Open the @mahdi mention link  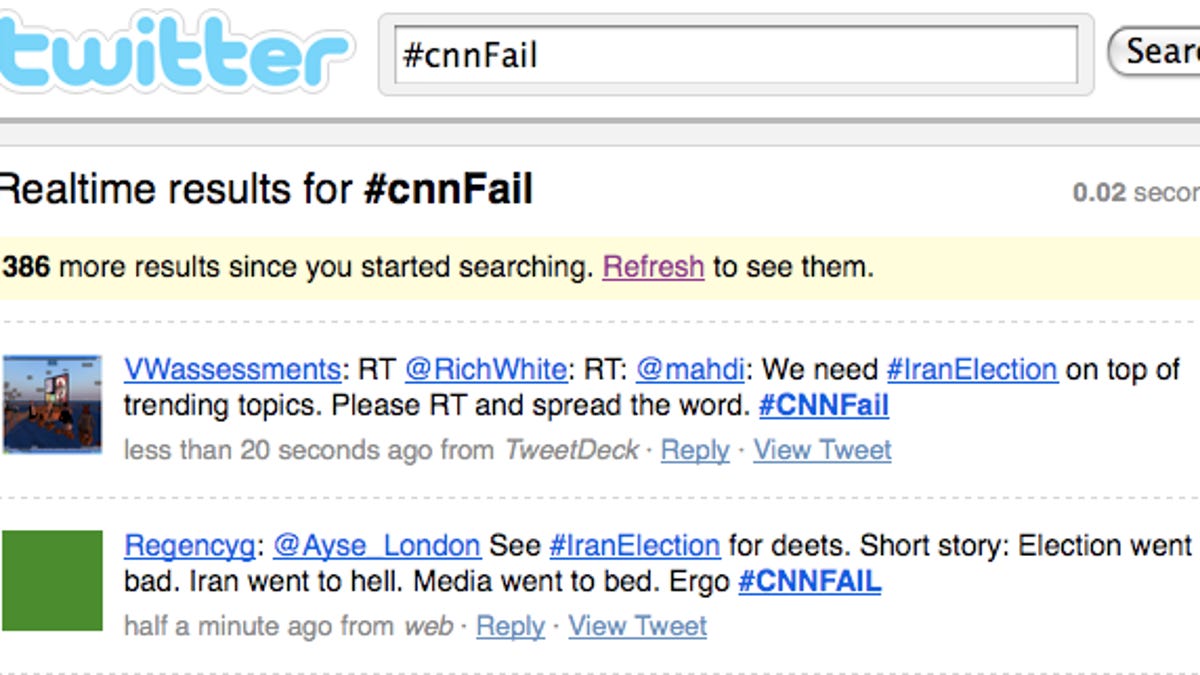tap(690, 369)
